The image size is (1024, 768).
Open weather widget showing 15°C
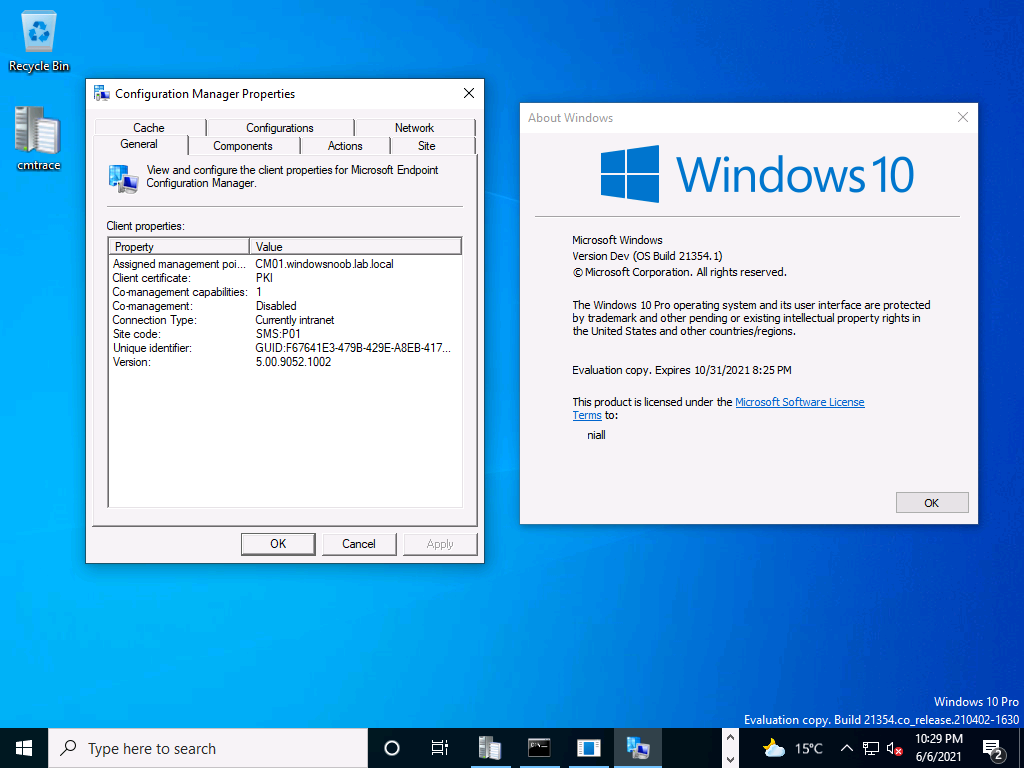[x=792, y=748]
